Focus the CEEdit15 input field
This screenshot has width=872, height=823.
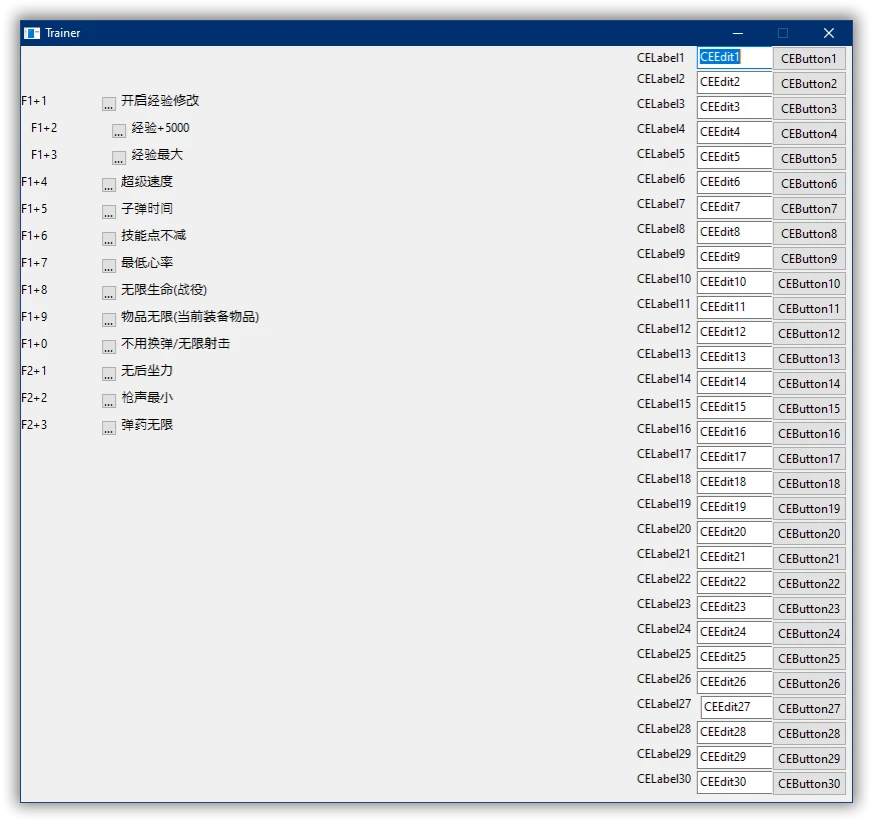coord(734,408)
